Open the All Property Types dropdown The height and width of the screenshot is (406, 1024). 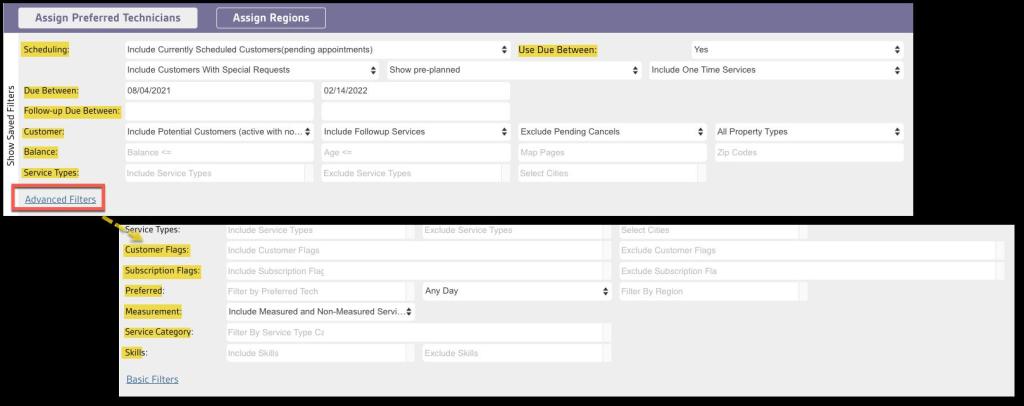point(808,132)
